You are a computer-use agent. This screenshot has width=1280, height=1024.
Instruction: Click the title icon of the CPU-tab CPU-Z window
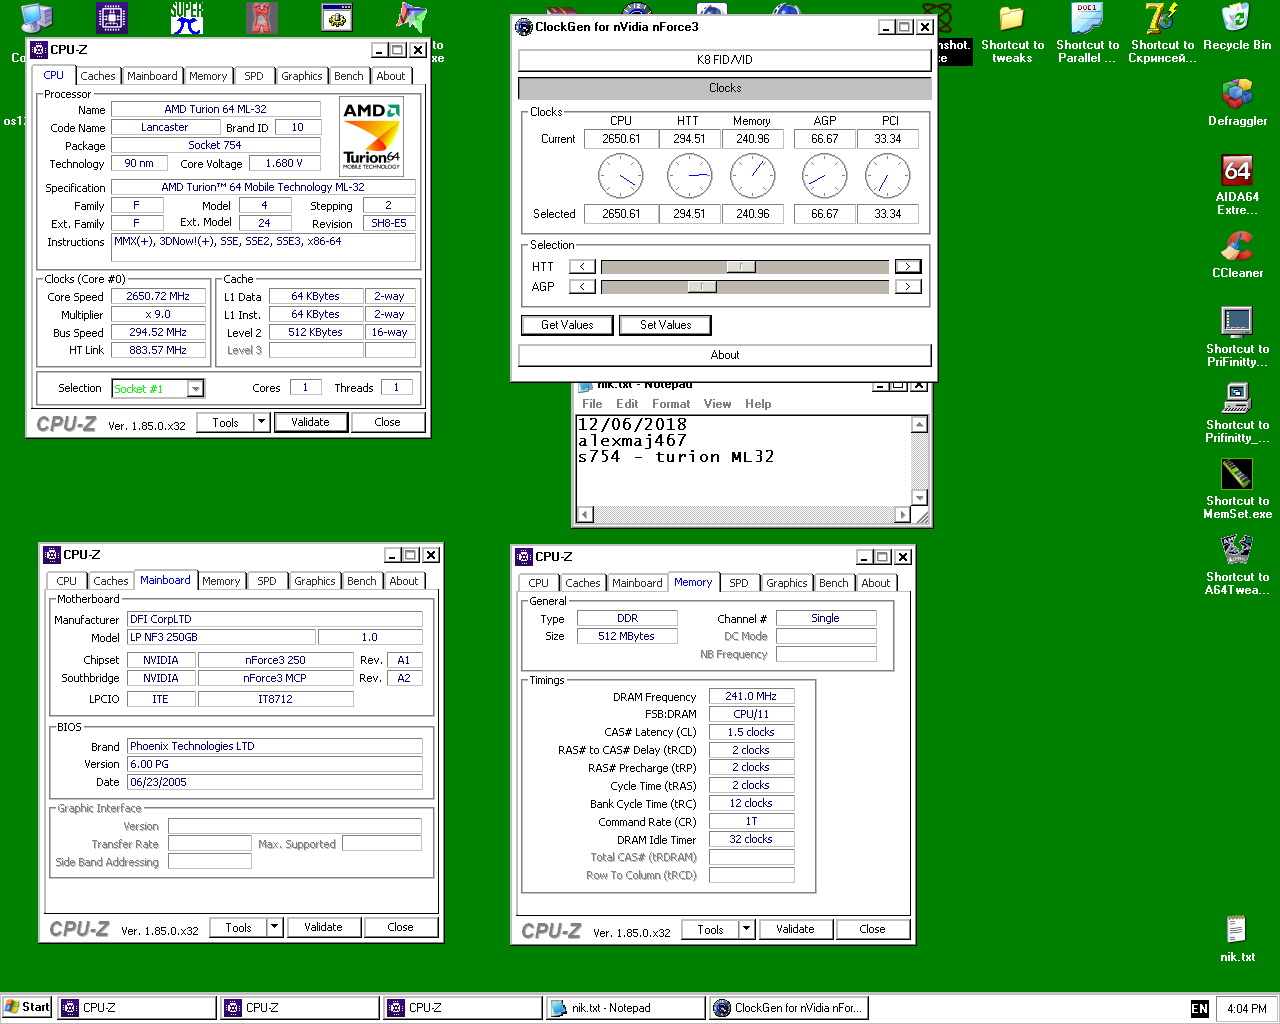(x=39, y=49)
